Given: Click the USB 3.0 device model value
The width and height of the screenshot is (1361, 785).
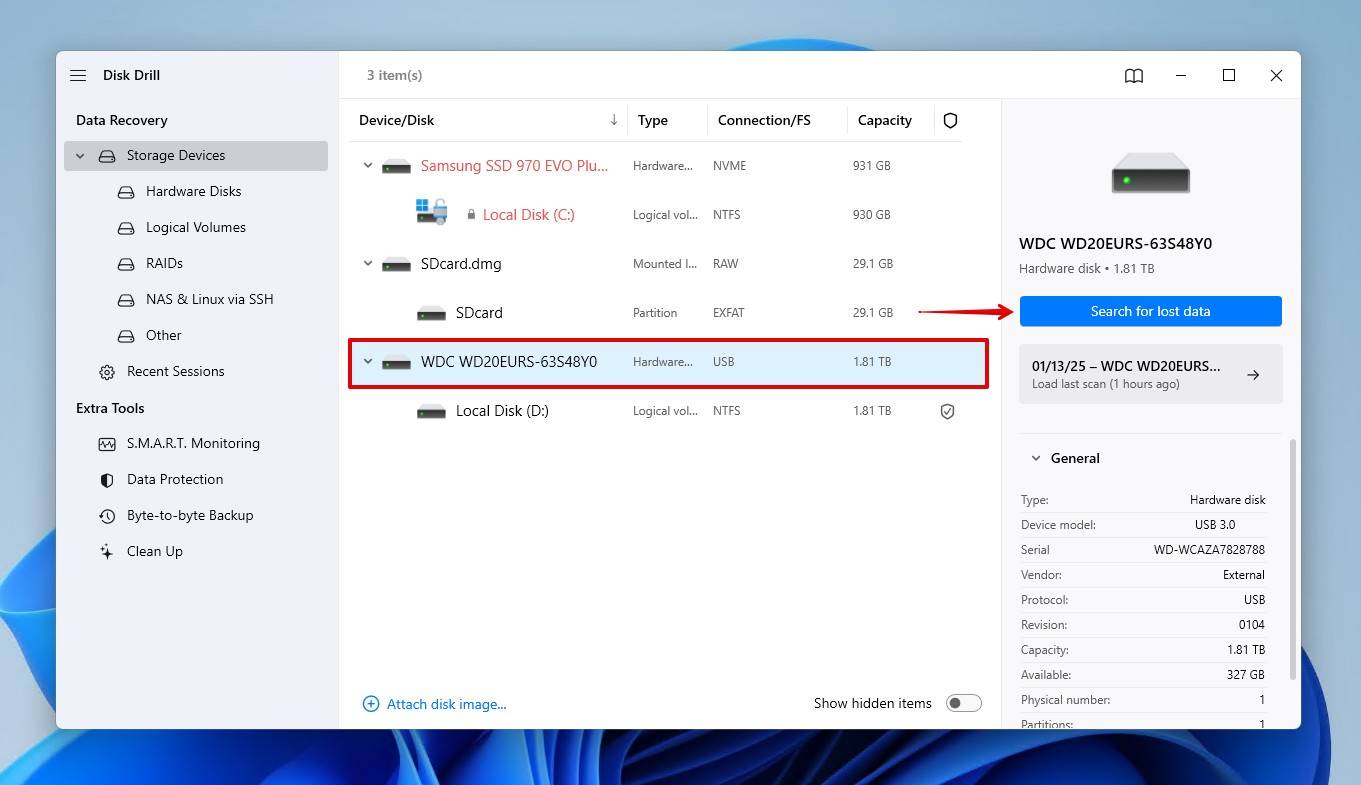Looking at the screenshot, I should pyautogui.click(x=1214, y=525).
